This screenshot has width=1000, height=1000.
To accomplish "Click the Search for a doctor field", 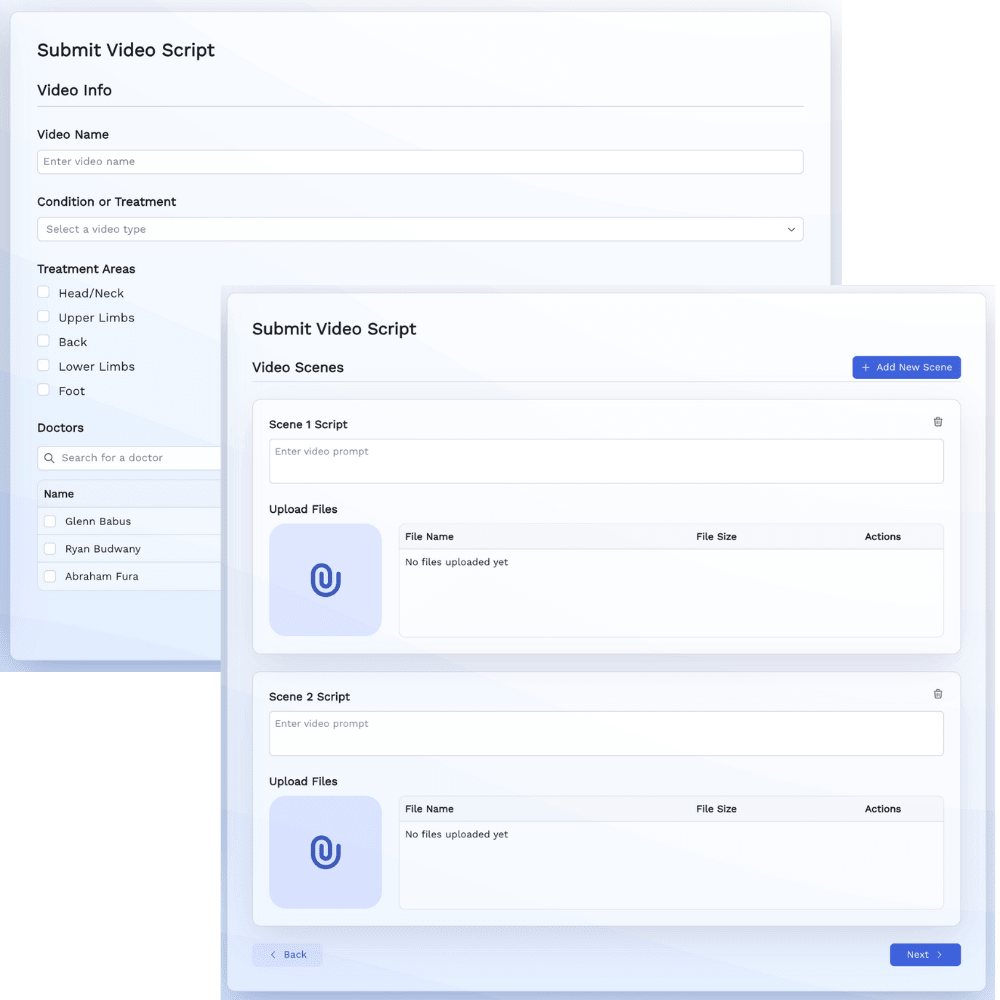I will [x=129, y=458].
